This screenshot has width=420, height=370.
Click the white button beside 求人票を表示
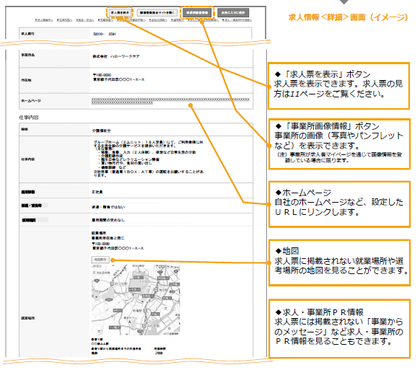click(157, 13)
